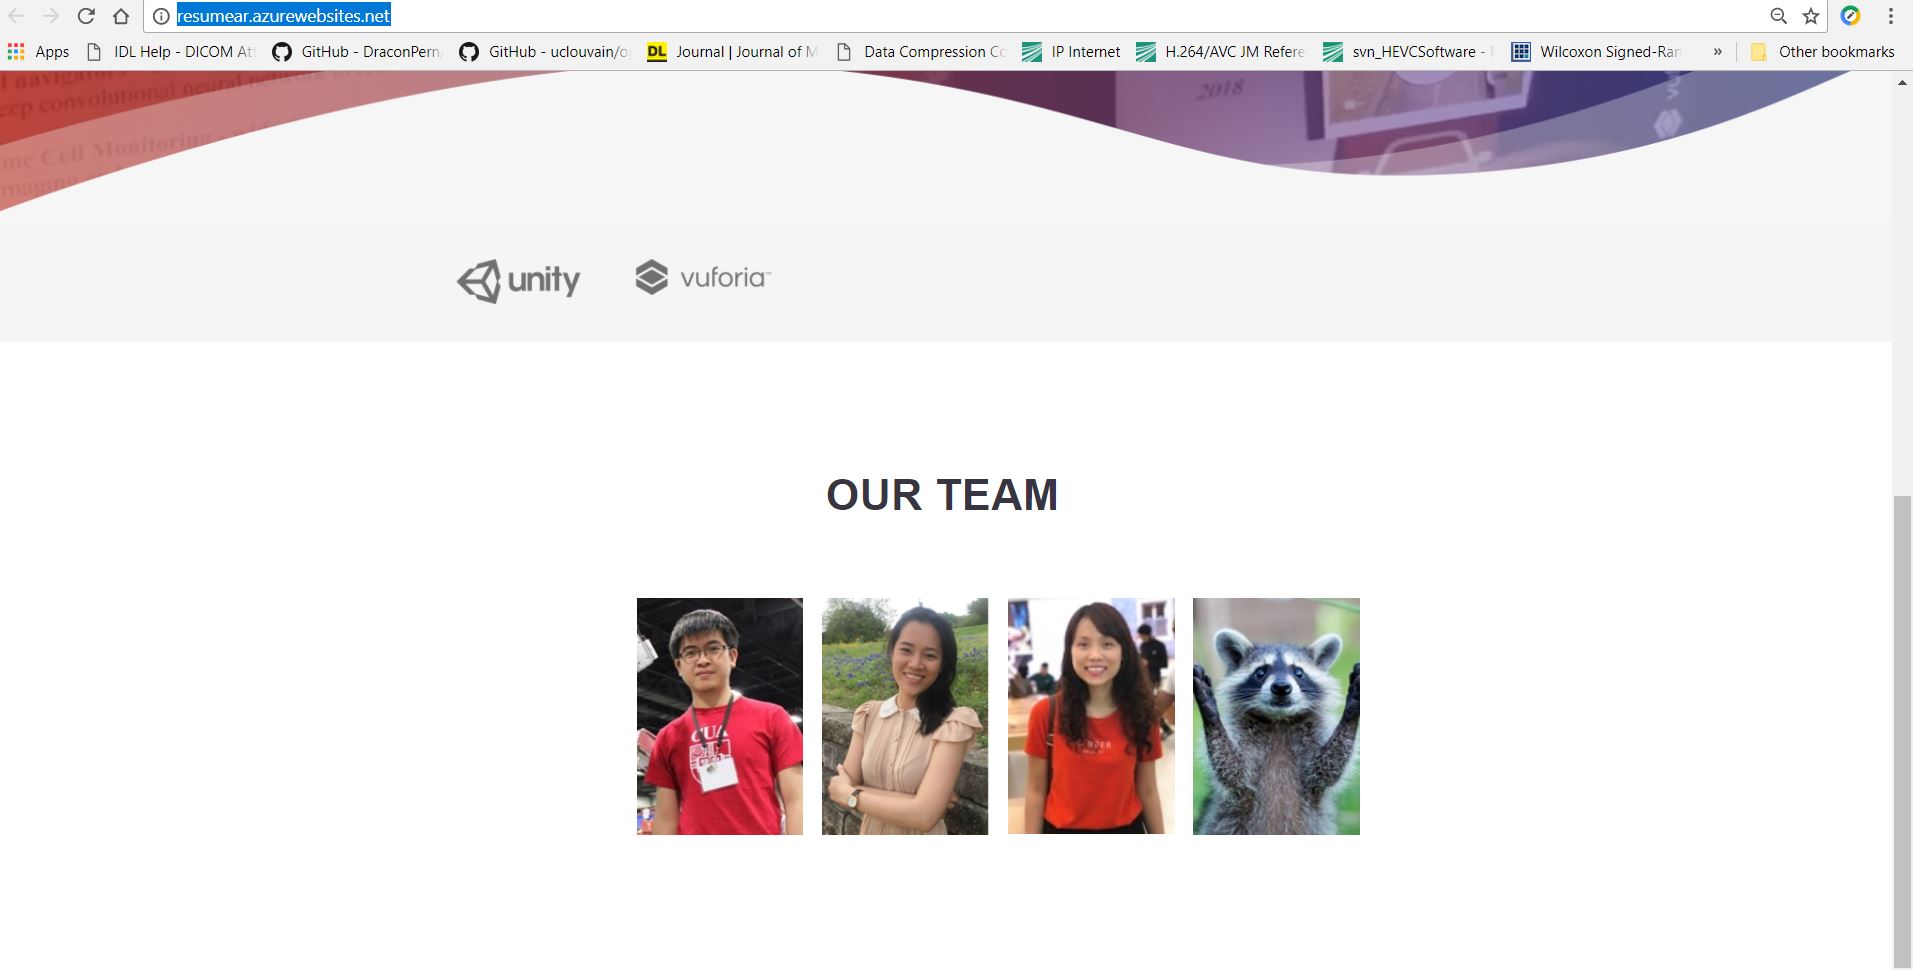Open Data Compression bookmark
The image size is (1913, 970).
920,52
